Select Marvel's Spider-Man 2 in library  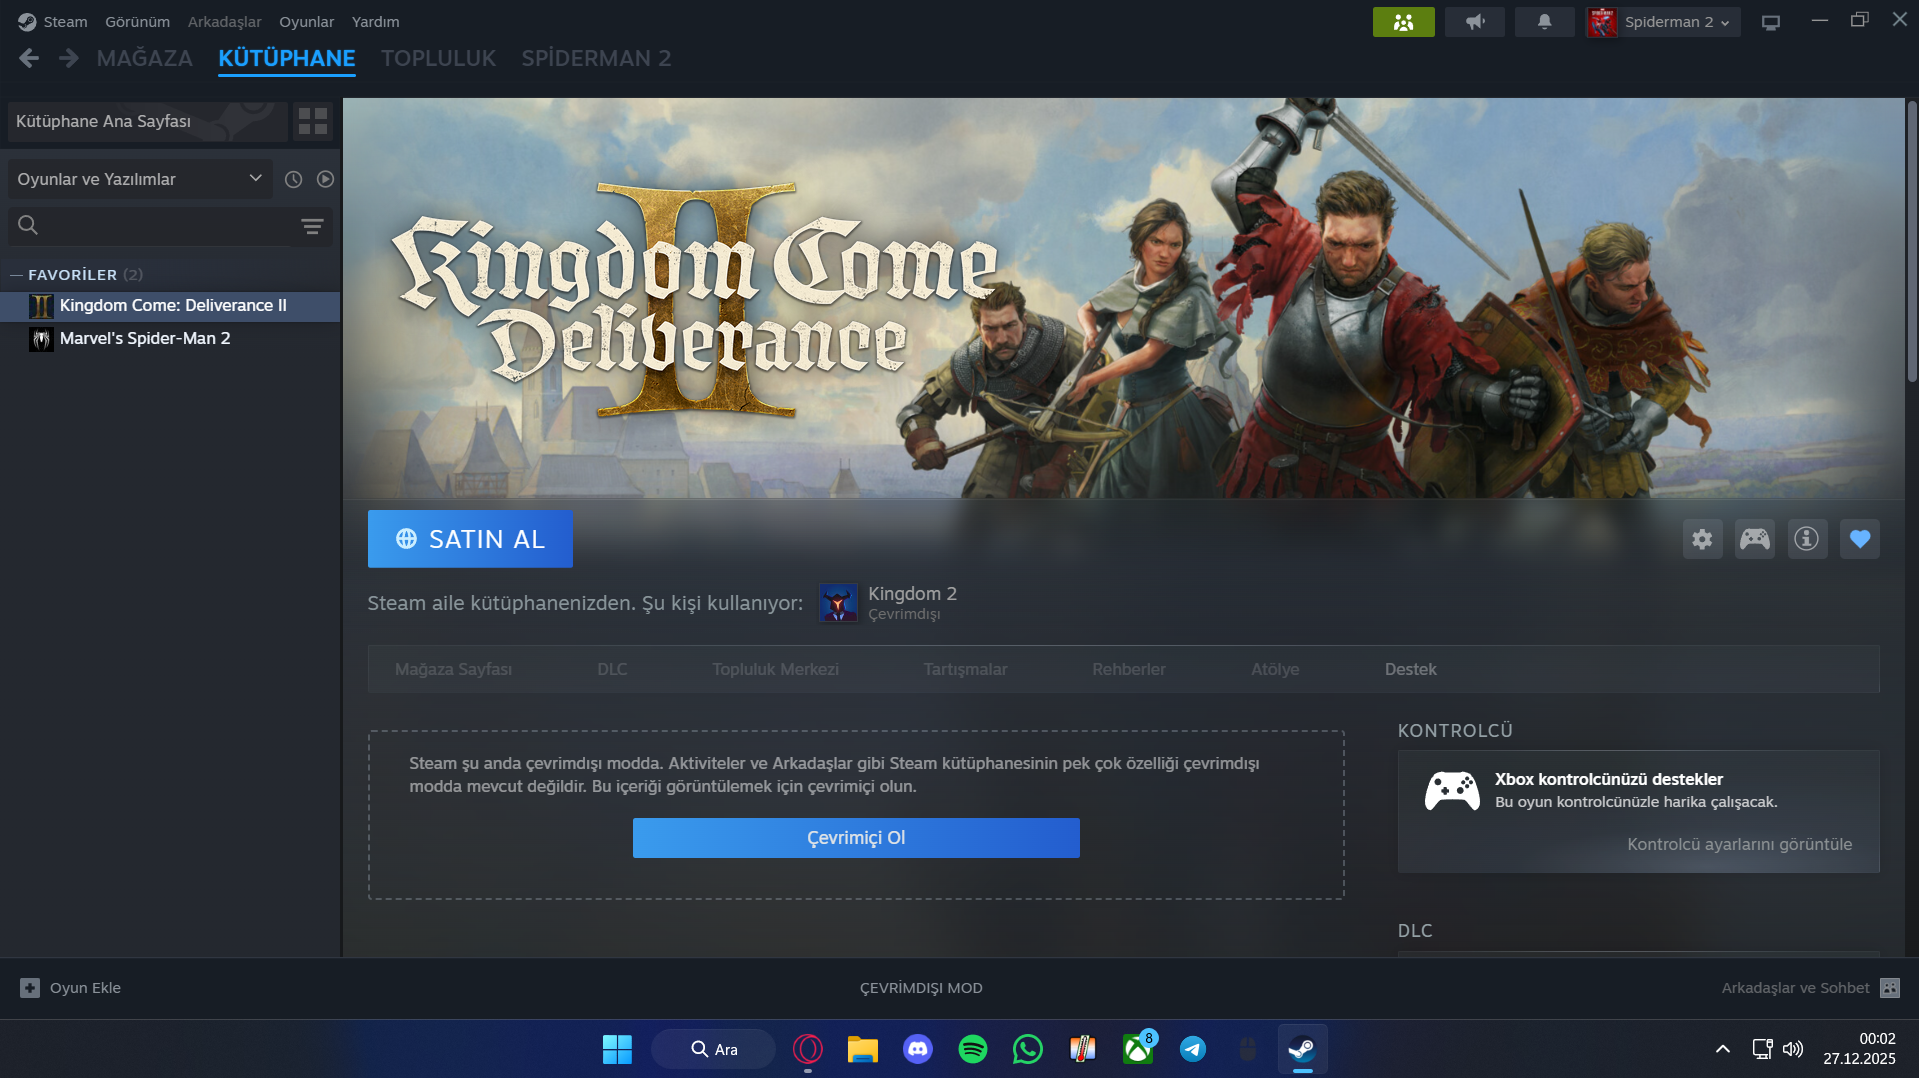[x=171, y=339]
